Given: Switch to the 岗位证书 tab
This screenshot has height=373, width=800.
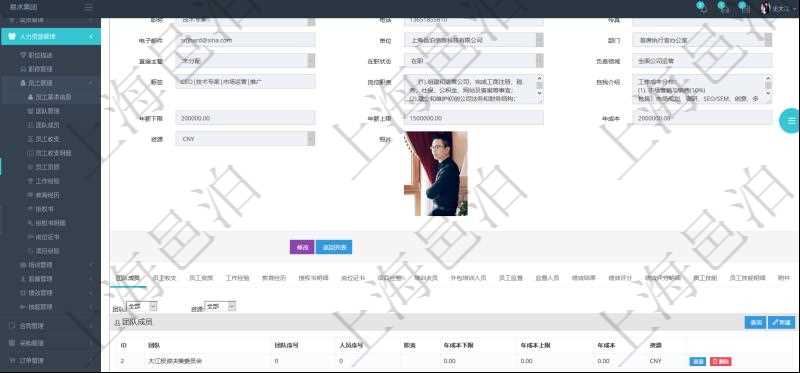Looking at the screenshot, I should coord(353,278).
